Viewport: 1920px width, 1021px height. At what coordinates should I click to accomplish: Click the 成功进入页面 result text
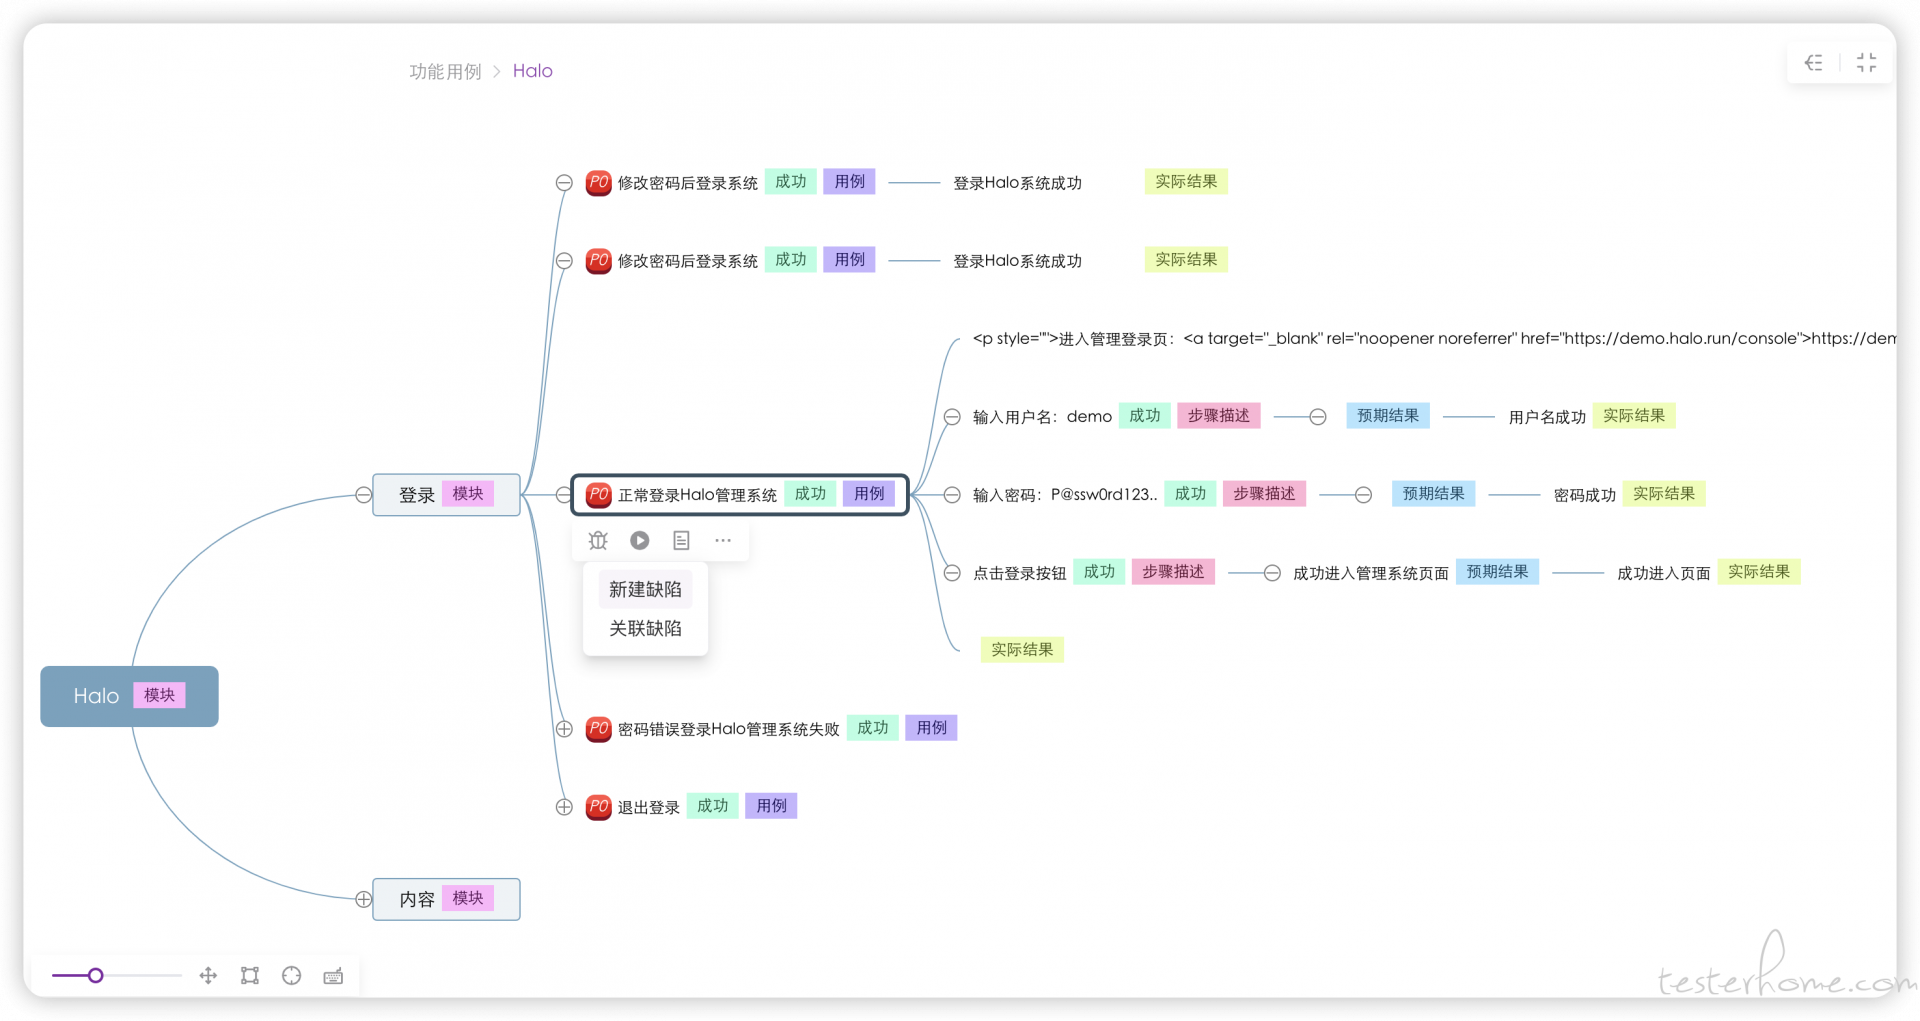(x=1663, y=573)
